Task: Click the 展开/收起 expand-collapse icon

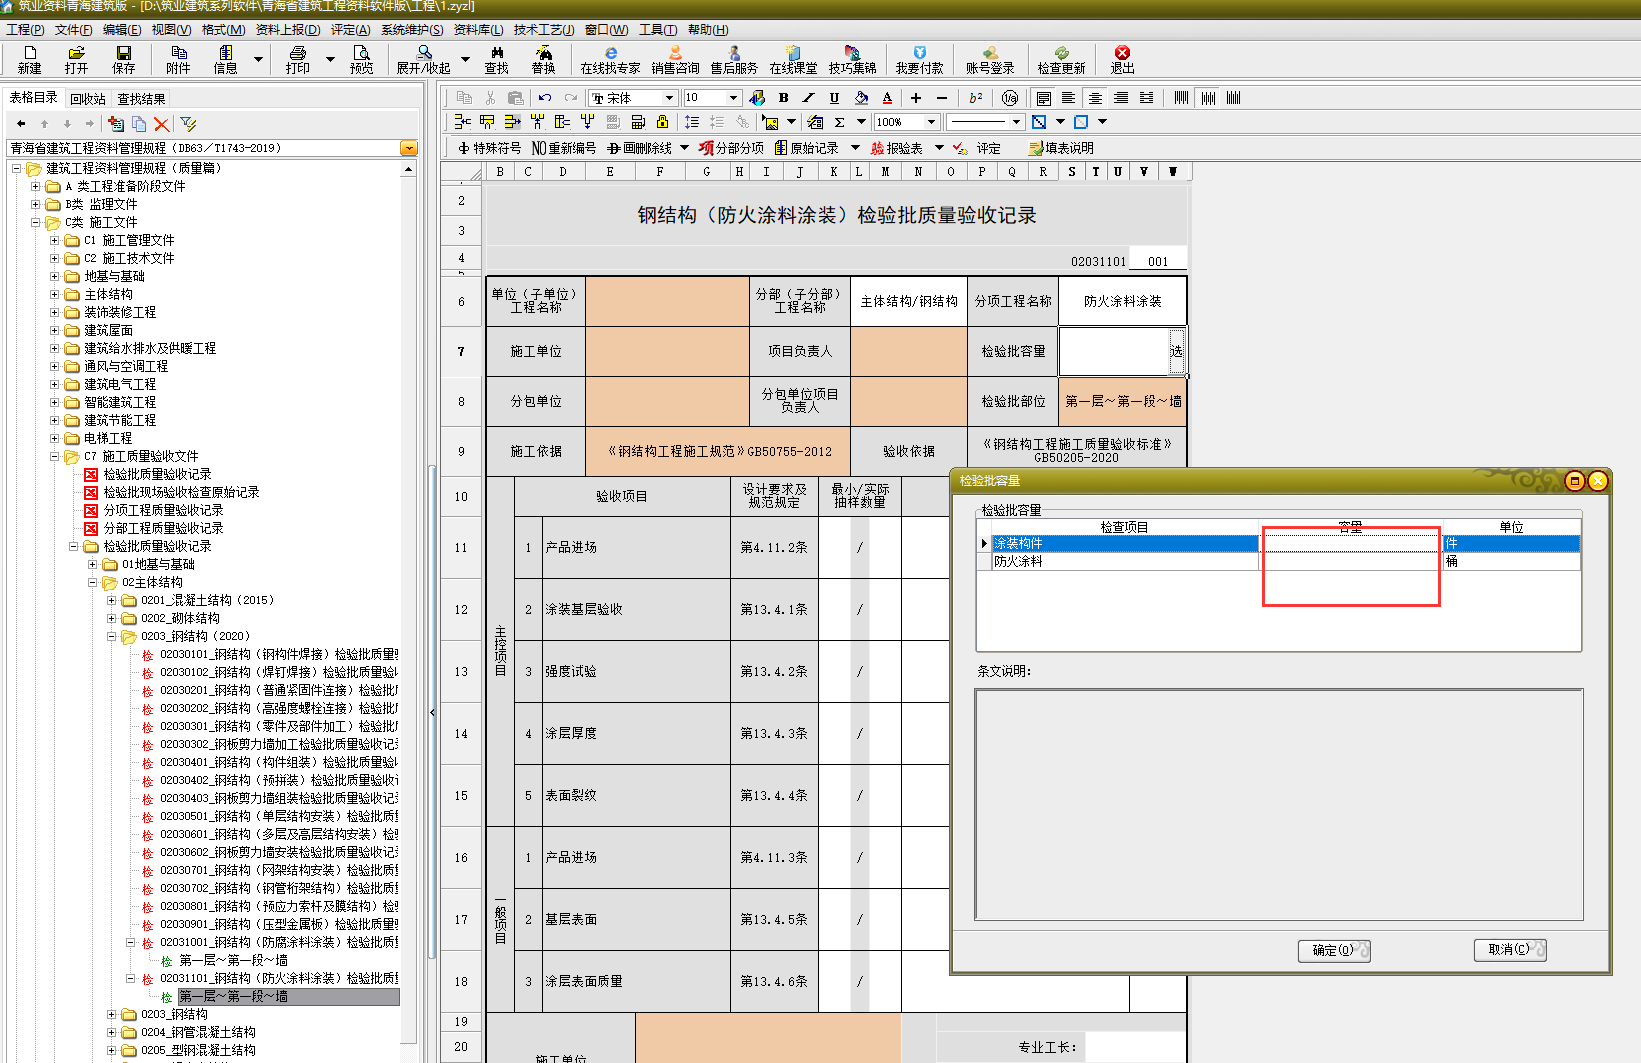Action: click(424, 60)
